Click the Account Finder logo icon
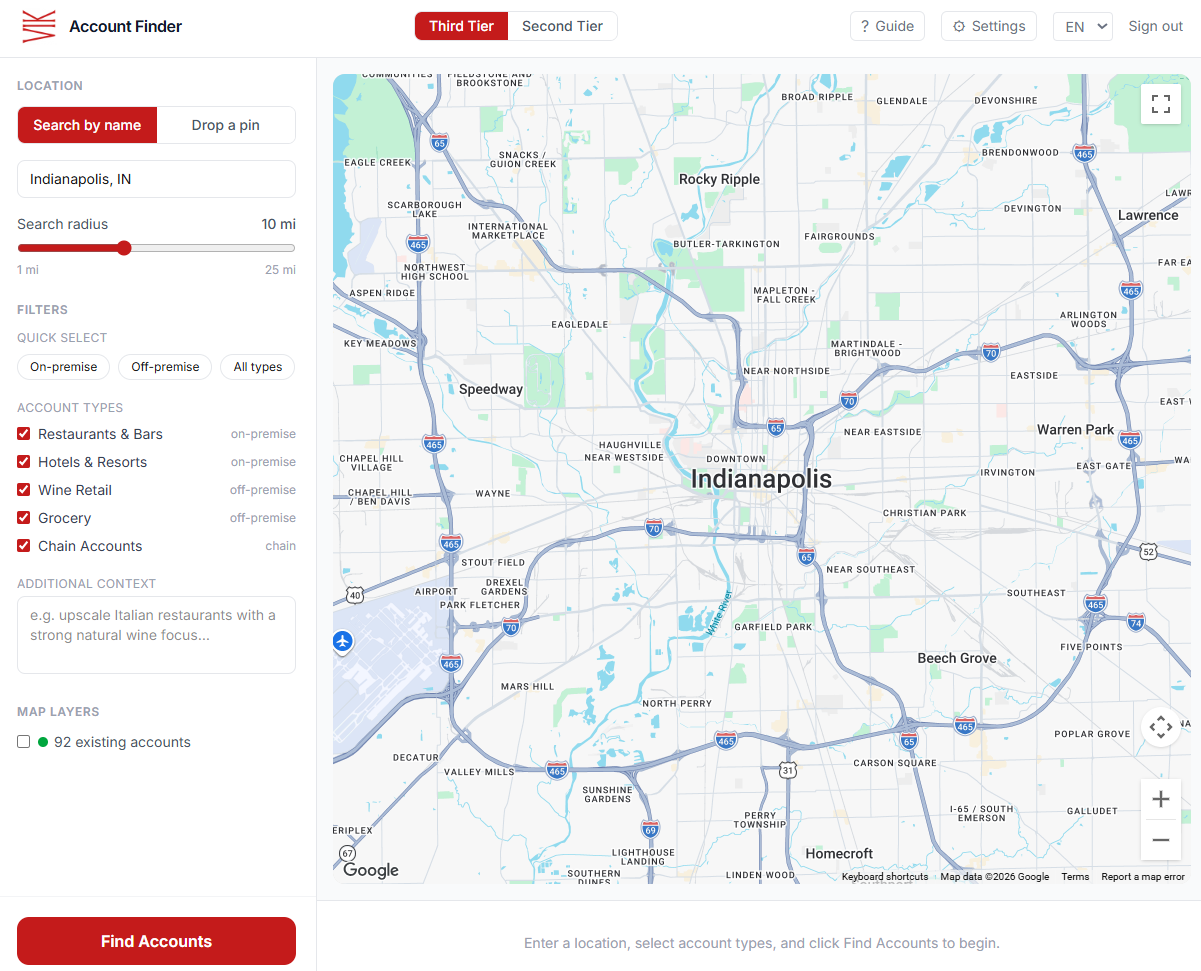 [39, 26]
